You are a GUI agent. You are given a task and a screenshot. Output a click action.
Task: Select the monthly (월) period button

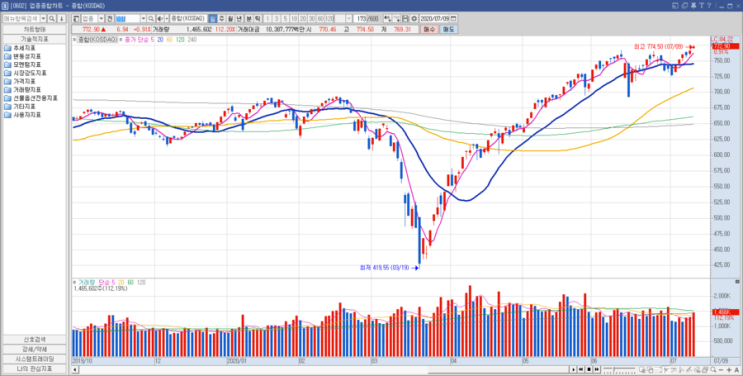230,18
